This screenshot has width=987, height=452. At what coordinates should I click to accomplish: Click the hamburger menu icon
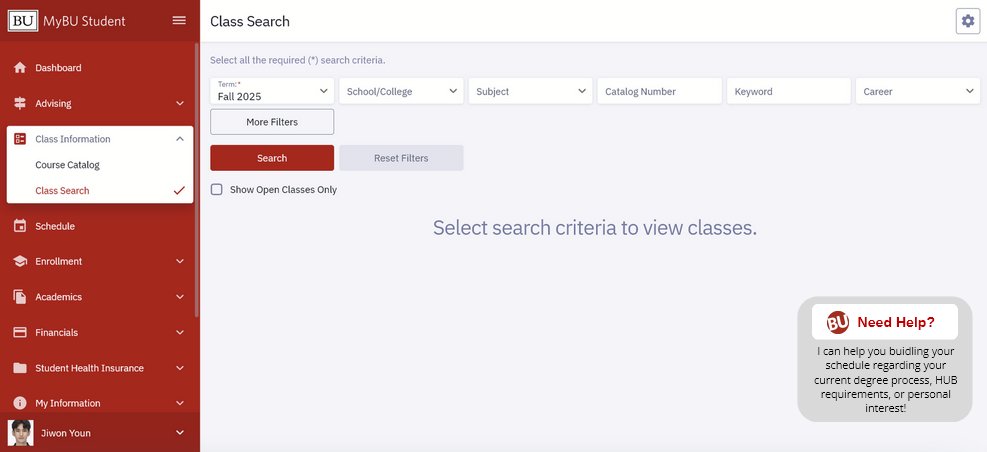179,21
